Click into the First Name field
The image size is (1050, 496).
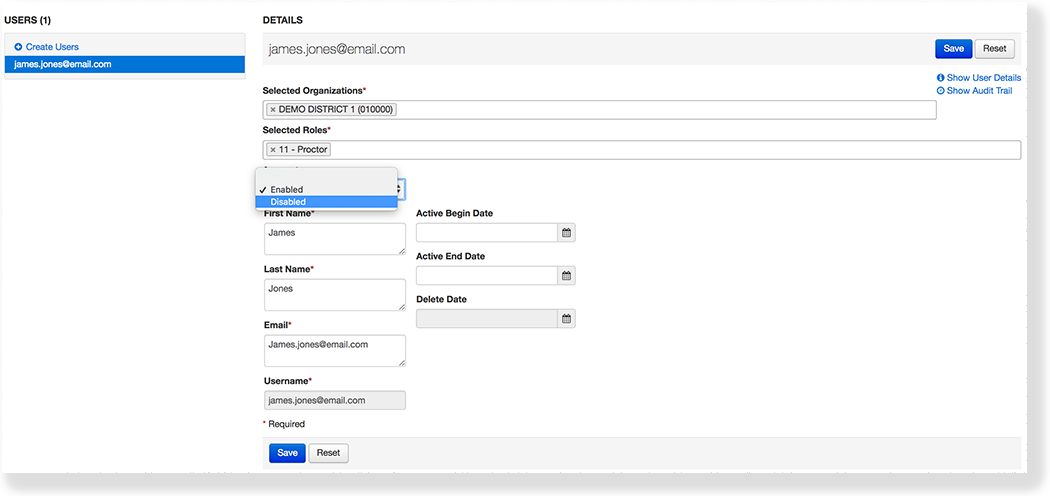(x=334, y=238)
